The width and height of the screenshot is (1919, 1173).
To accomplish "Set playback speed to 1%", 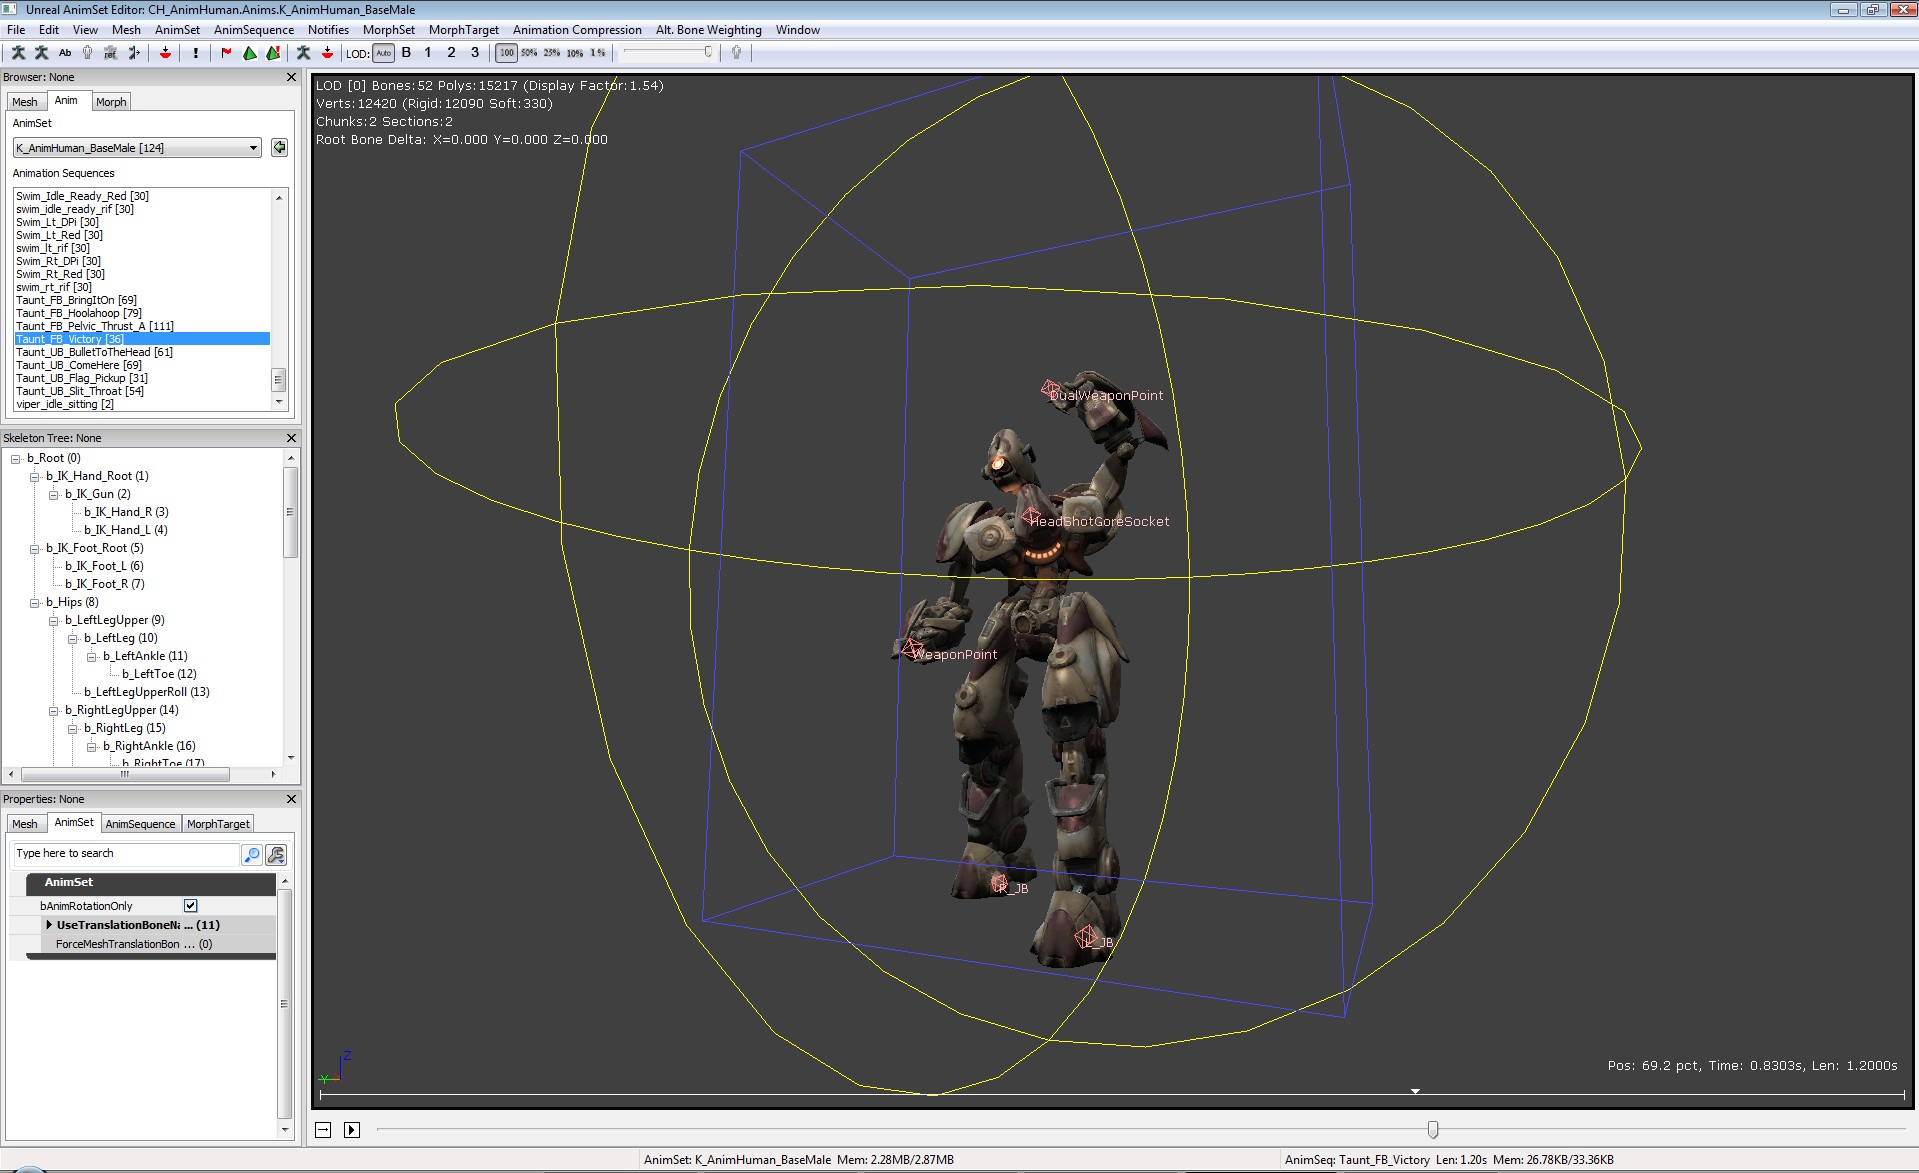I will (598, 53).
